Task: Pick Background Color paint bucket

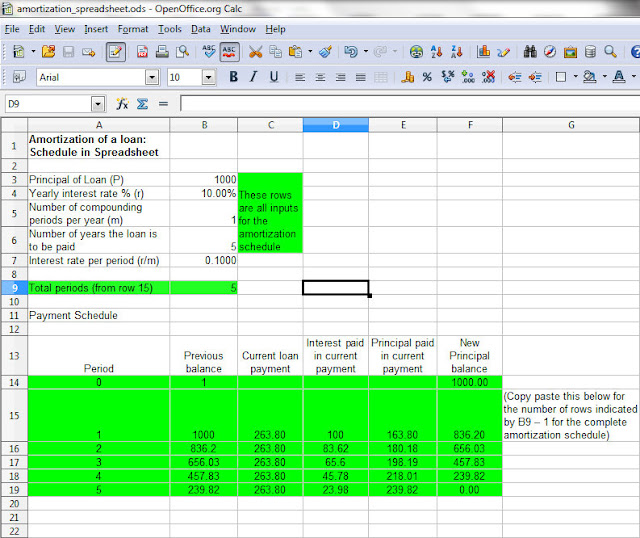Action: (x=589, y=77)
